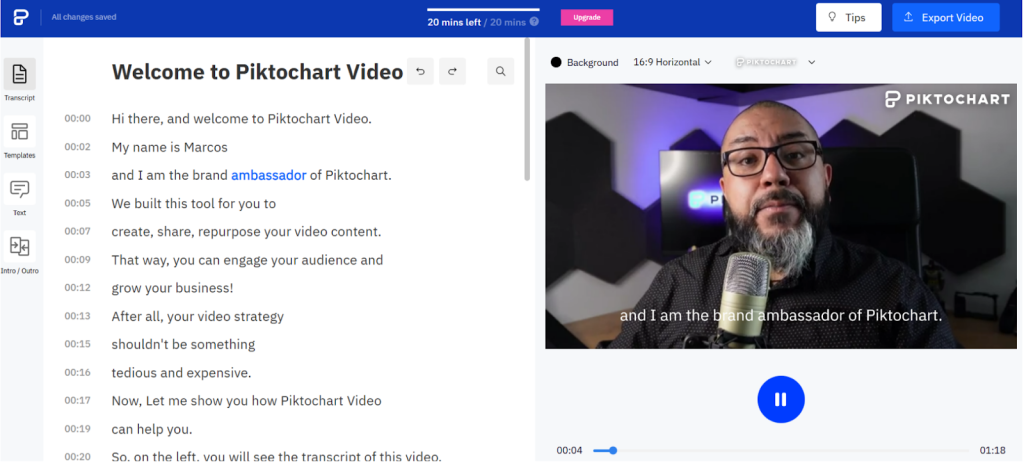Click 'create, share, repurpose your video content.'
The height and width of the screenshot is (463, 1024).
point(246,232)
